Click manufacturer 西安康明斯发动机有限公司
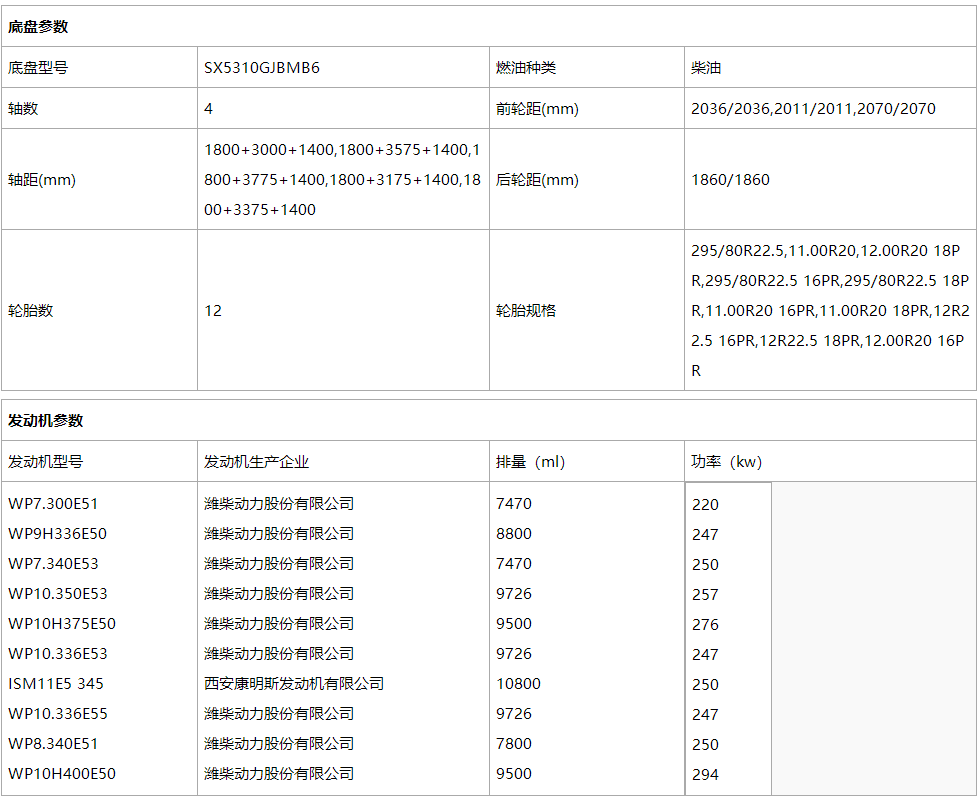 (294, 683)
